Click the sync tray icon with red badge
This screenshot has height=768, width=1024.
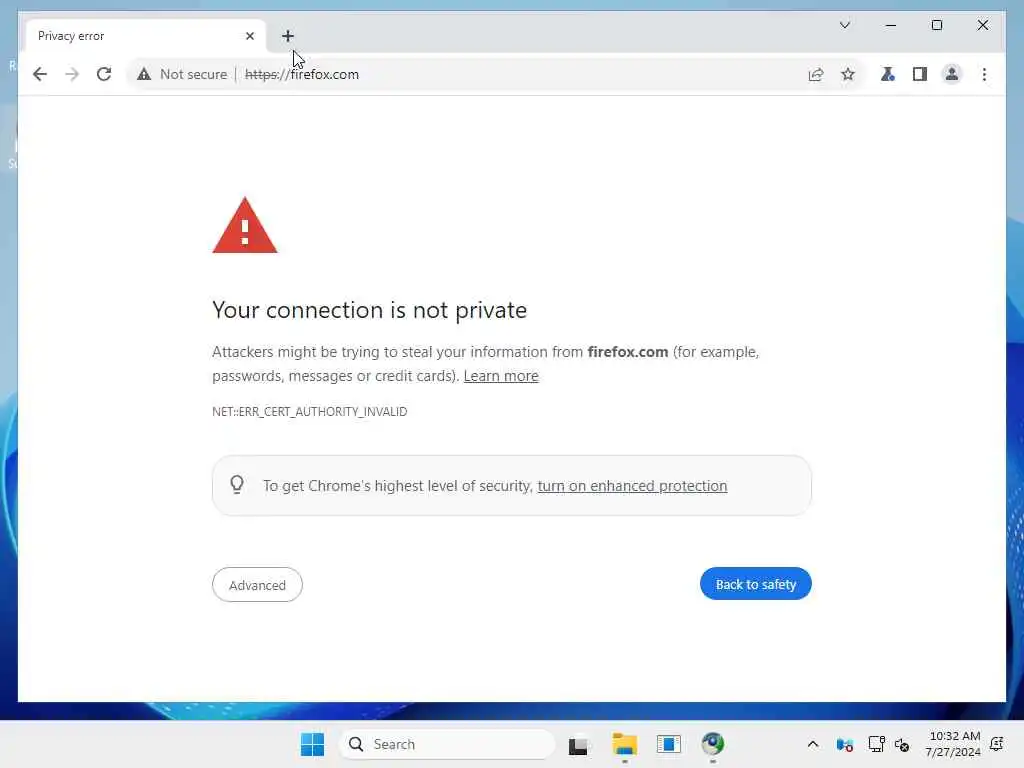click(844, 744)
